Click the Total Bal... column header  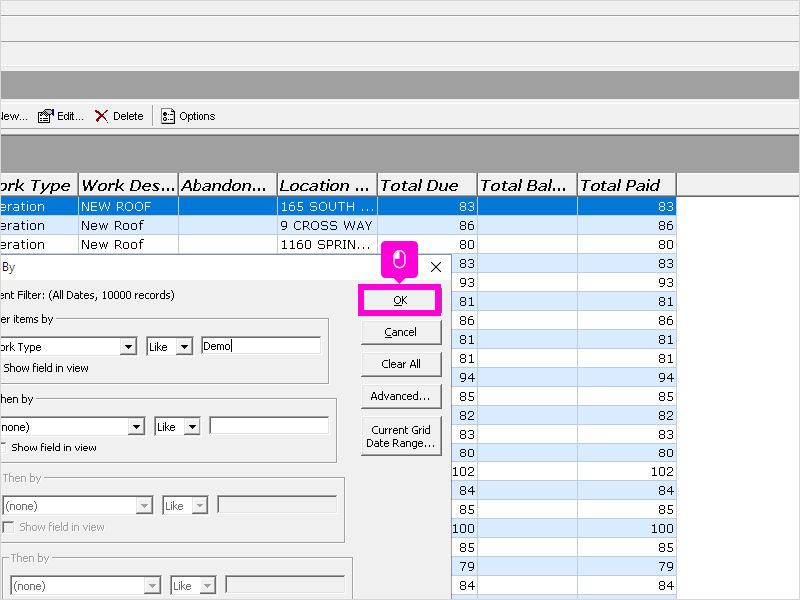527,185
